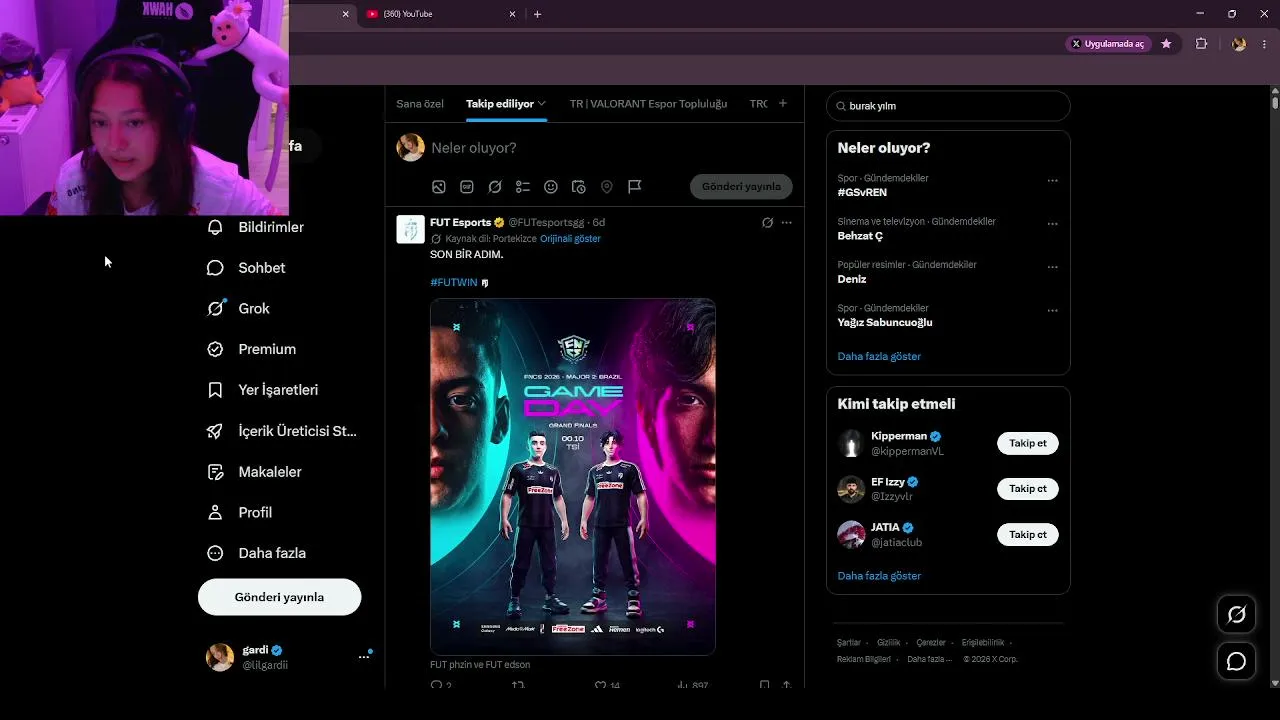Follow JATIA with Takip et

click(1027, 535)
